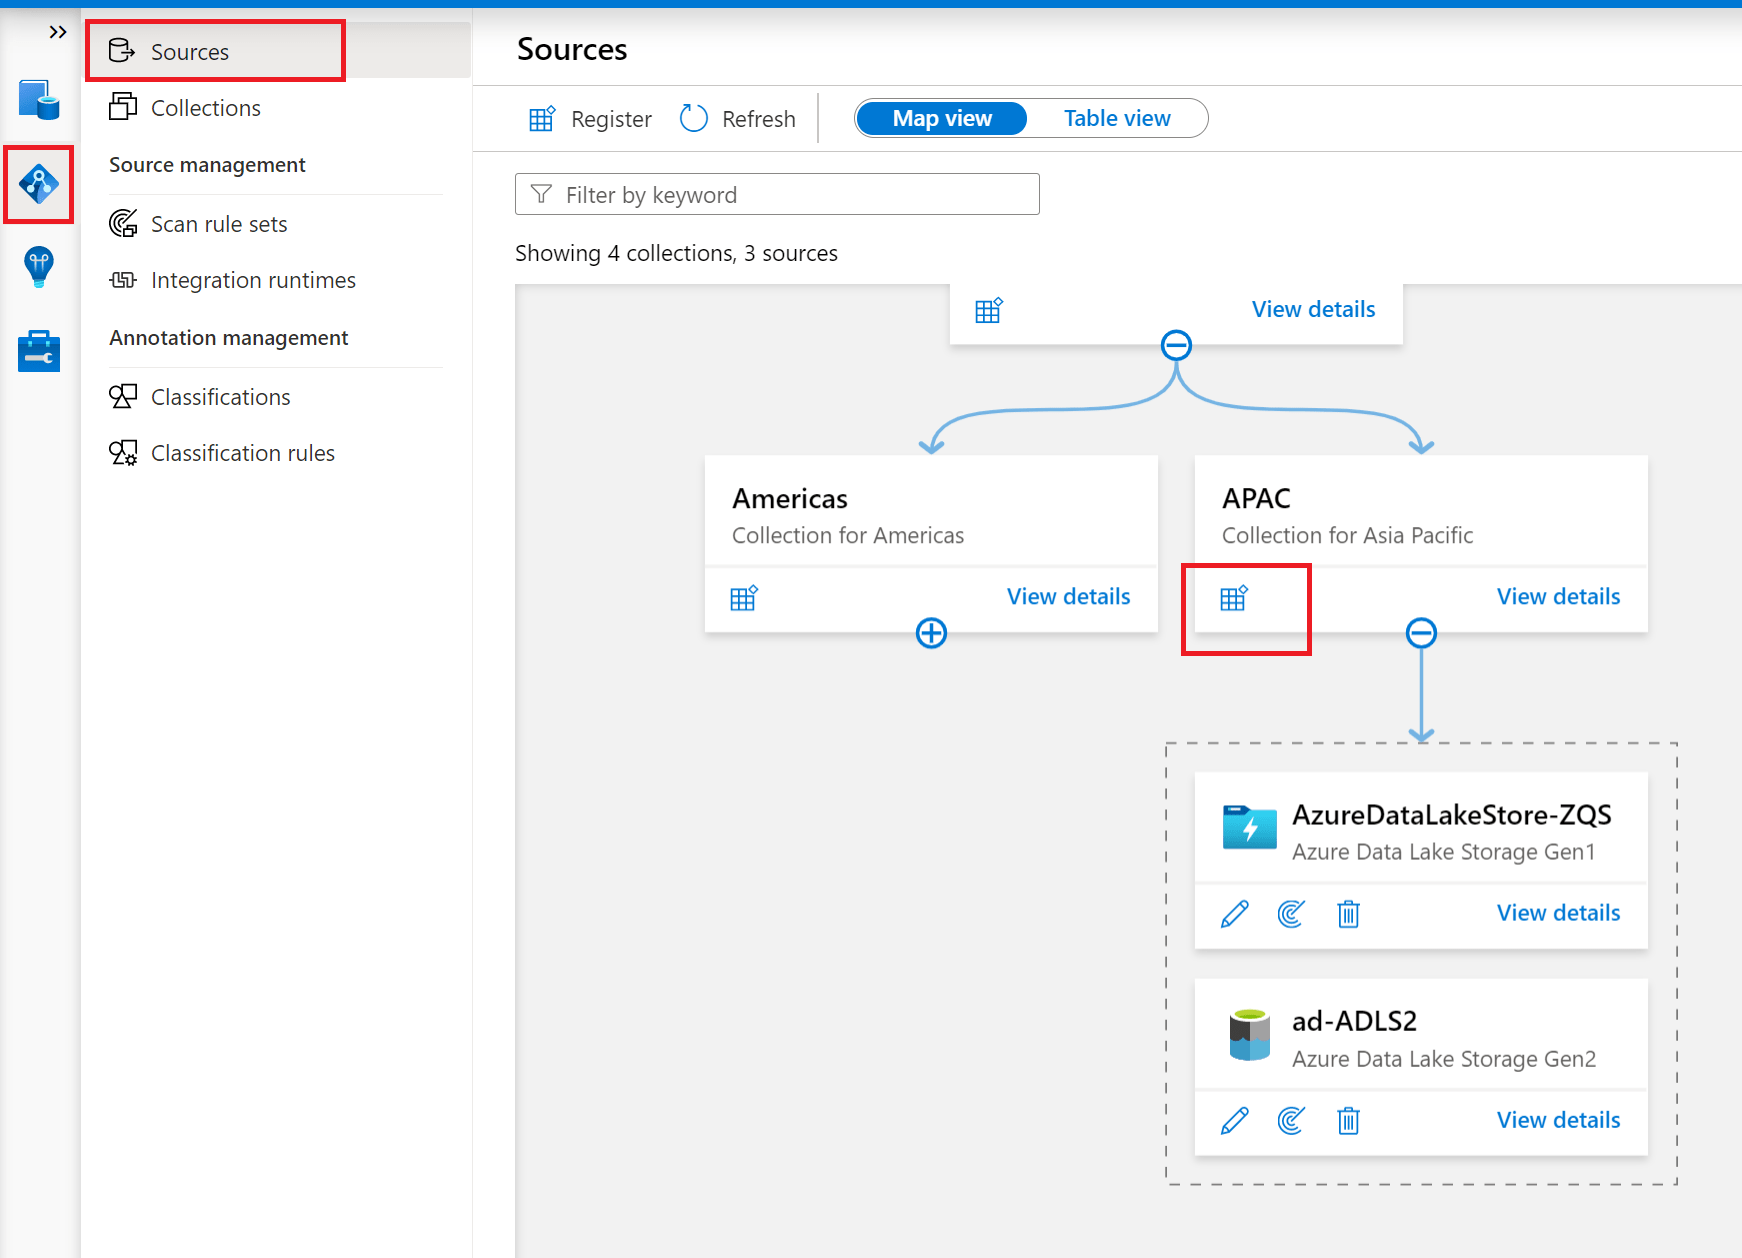Viewport: 1742px width, 1258px height.
Task: Delete the ad-ADLS2 source
Action: [x=1348, y=1120]
